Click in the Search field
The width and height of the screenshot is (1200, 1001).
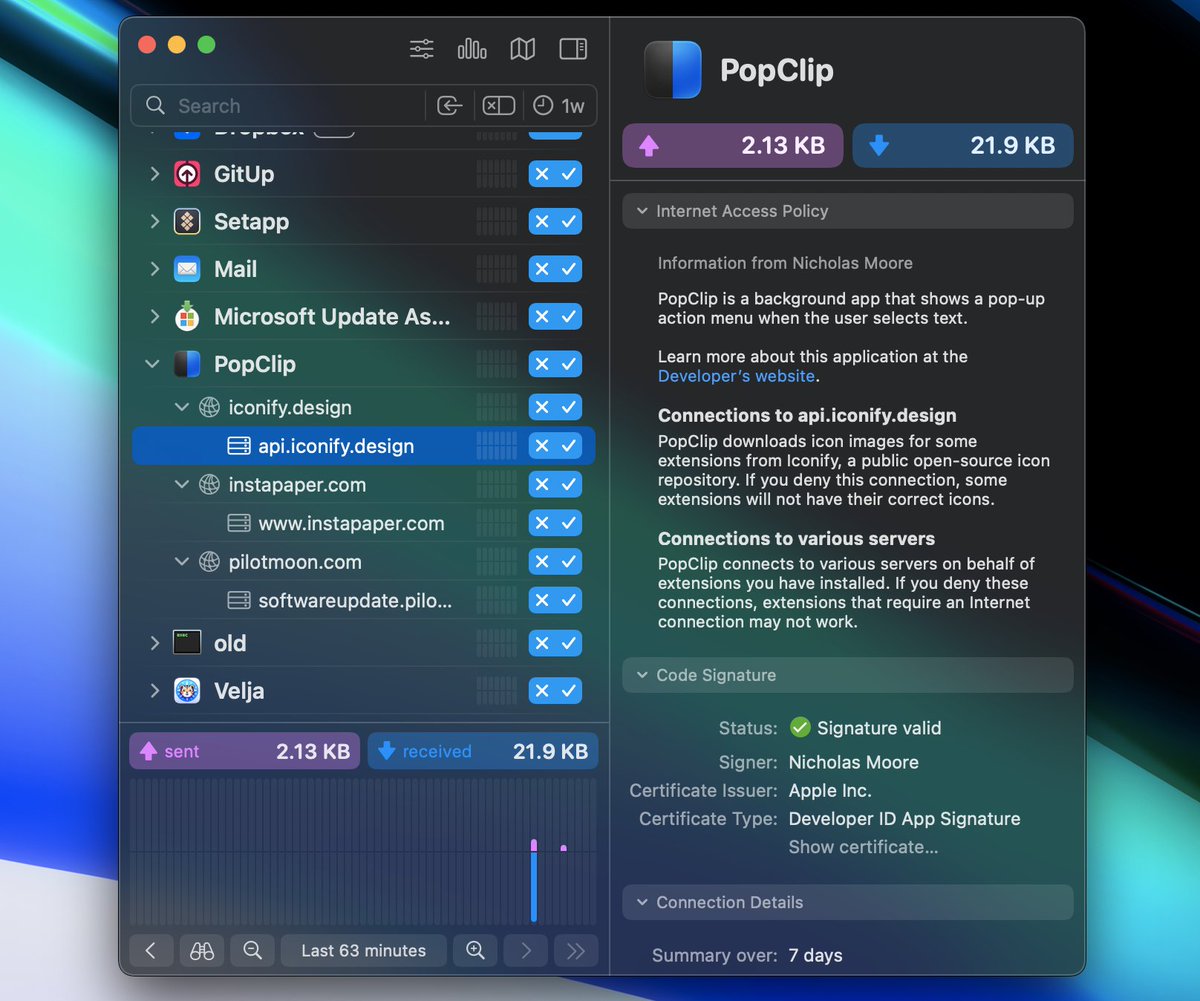pyautogui.click(x=280, y=106)
